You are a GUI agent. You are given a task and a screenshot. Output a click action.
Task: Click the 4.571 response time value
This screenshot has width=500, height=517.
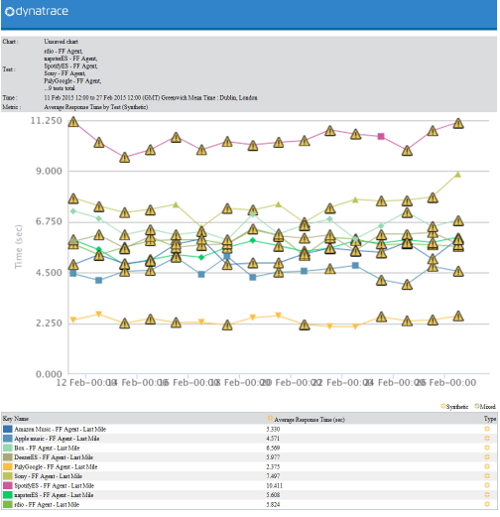(273, 438)
